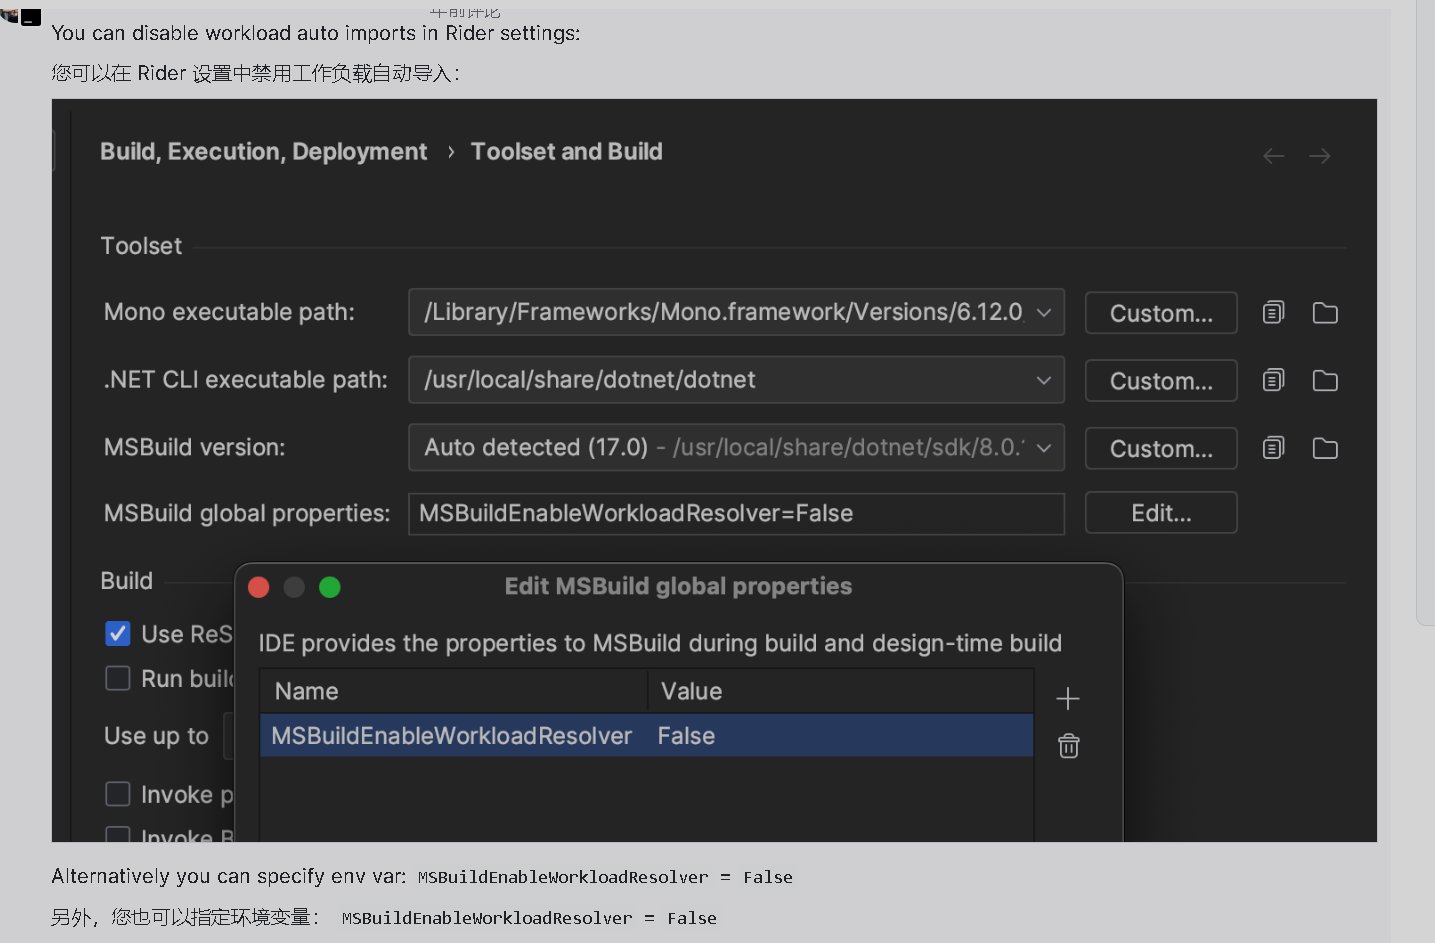Image resolution: width=1435 pixels, height=943 pixels.
Task: Enable the Run build checkbox
Action: tap(117, 678)
